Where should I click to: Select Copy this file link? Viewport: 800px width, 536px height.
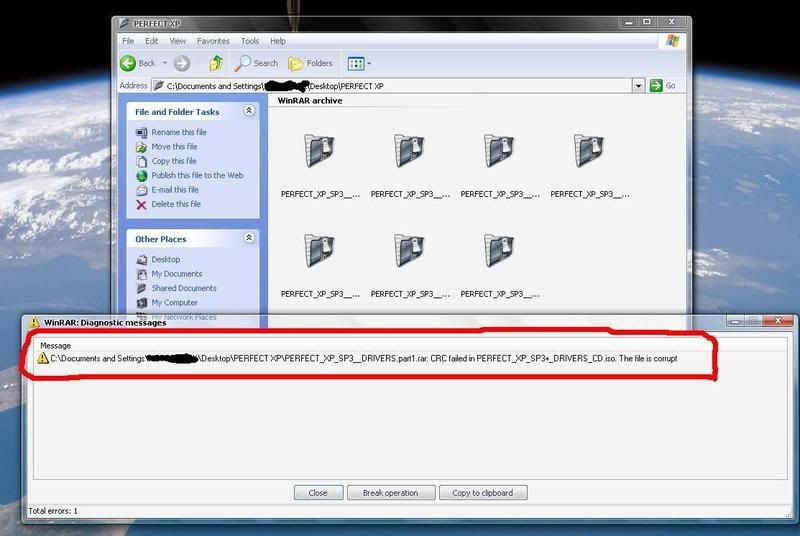(174, 161)
